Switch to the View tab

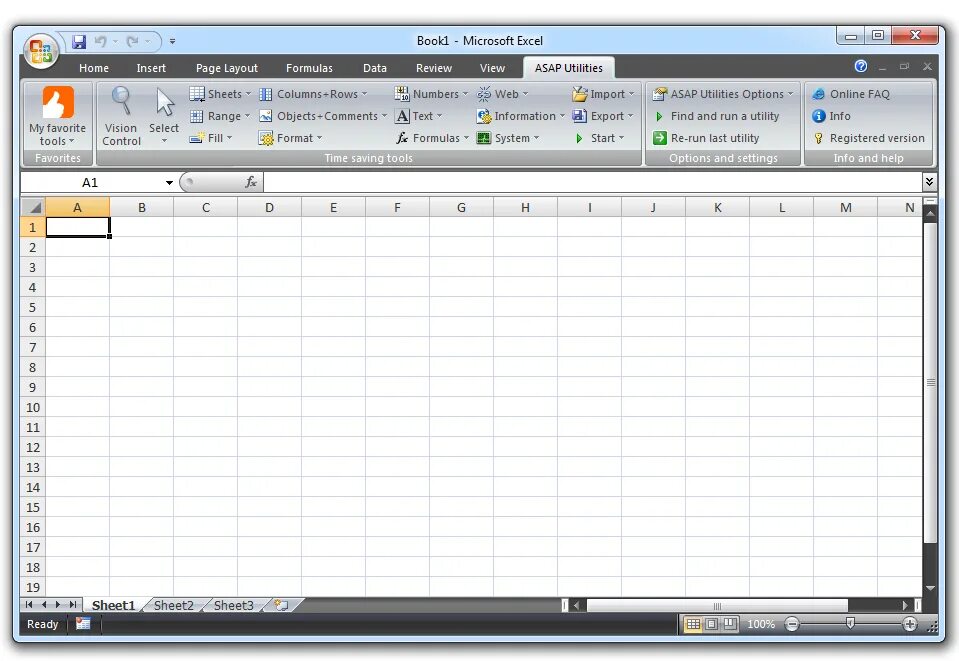click(x=492, y=68)
